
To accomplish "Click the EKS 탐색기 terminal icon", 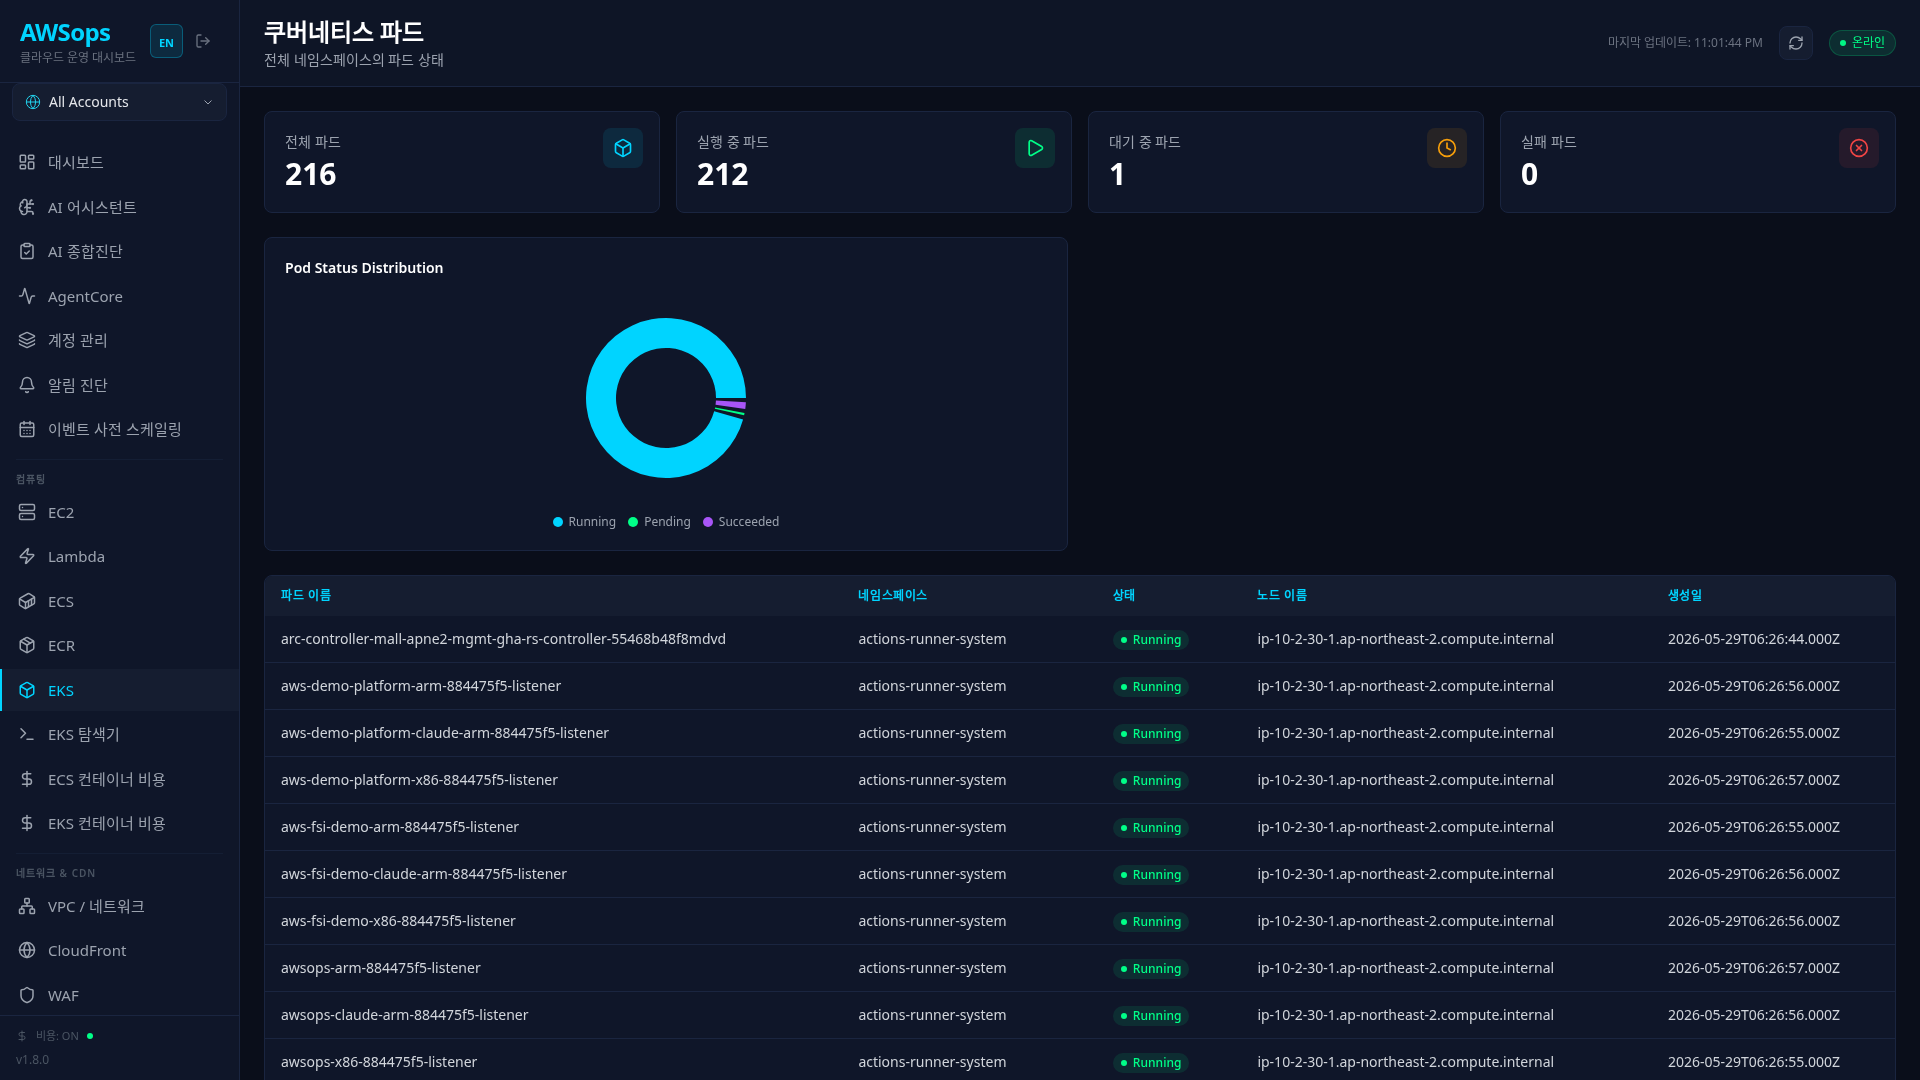I will click(x=27, y=734).
